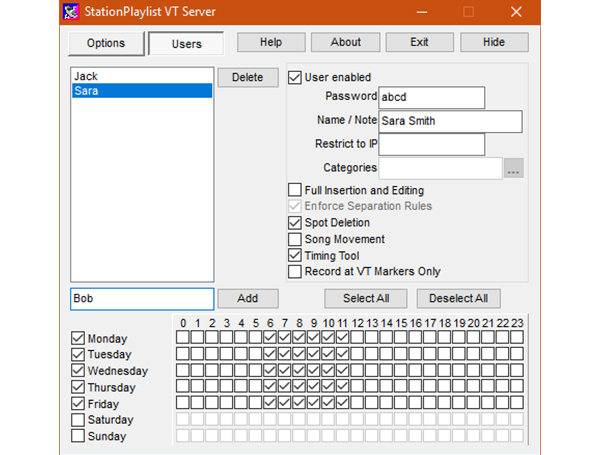Click the StationPlaylist app icon in title bar

click(71, 11)
